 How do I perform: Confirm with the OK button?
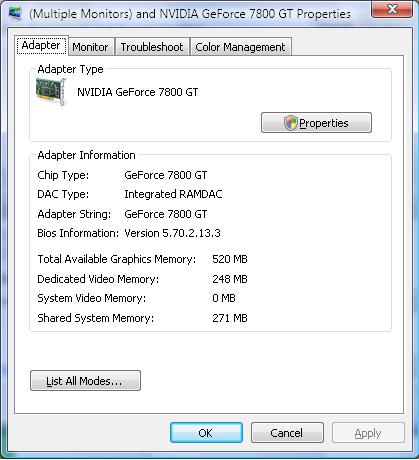[206, 433]
